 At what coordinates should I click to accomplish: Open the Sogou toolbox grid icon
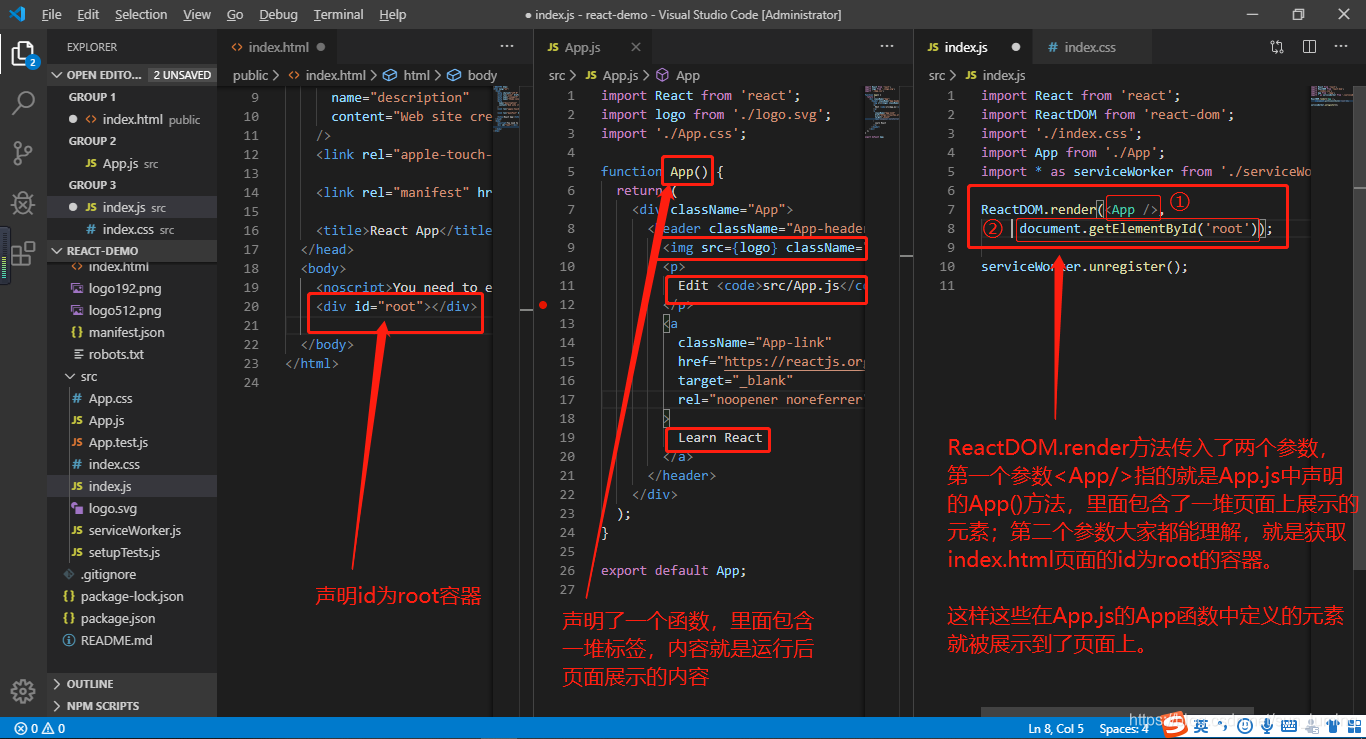(1357, 726)
